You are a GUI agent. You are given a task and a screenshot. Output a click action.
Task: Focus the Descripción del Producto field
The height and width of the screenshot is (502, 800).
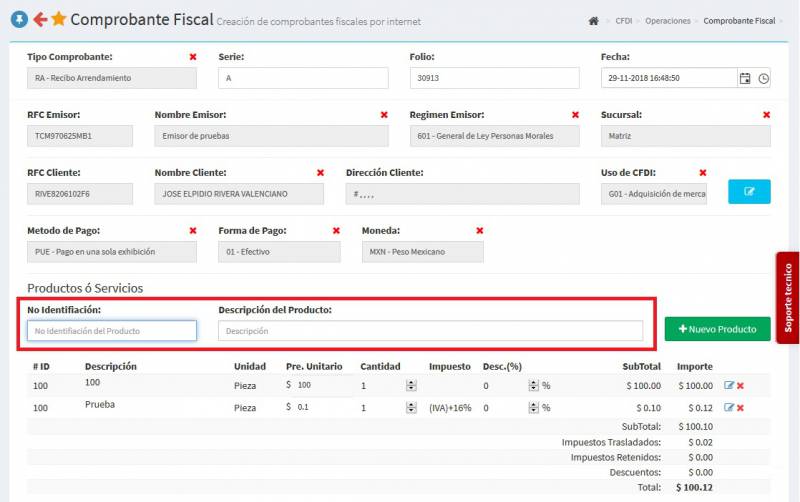coord(430,330)
